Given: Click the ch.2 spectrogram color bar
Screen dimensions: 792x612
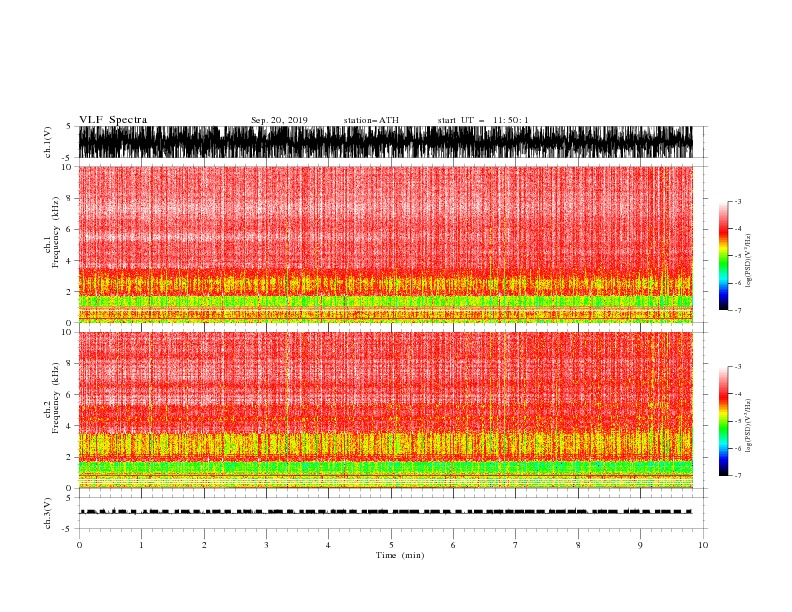Looking at the screenshot, I should 723,421.
